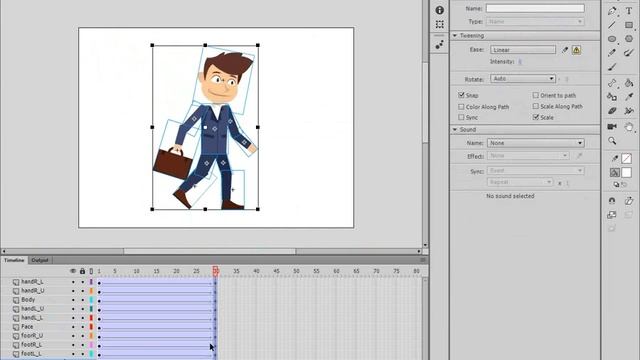The width and height of the screenshot is (640, 360).
Task: Open the Ease Linear field
Action: pos(523,50)
